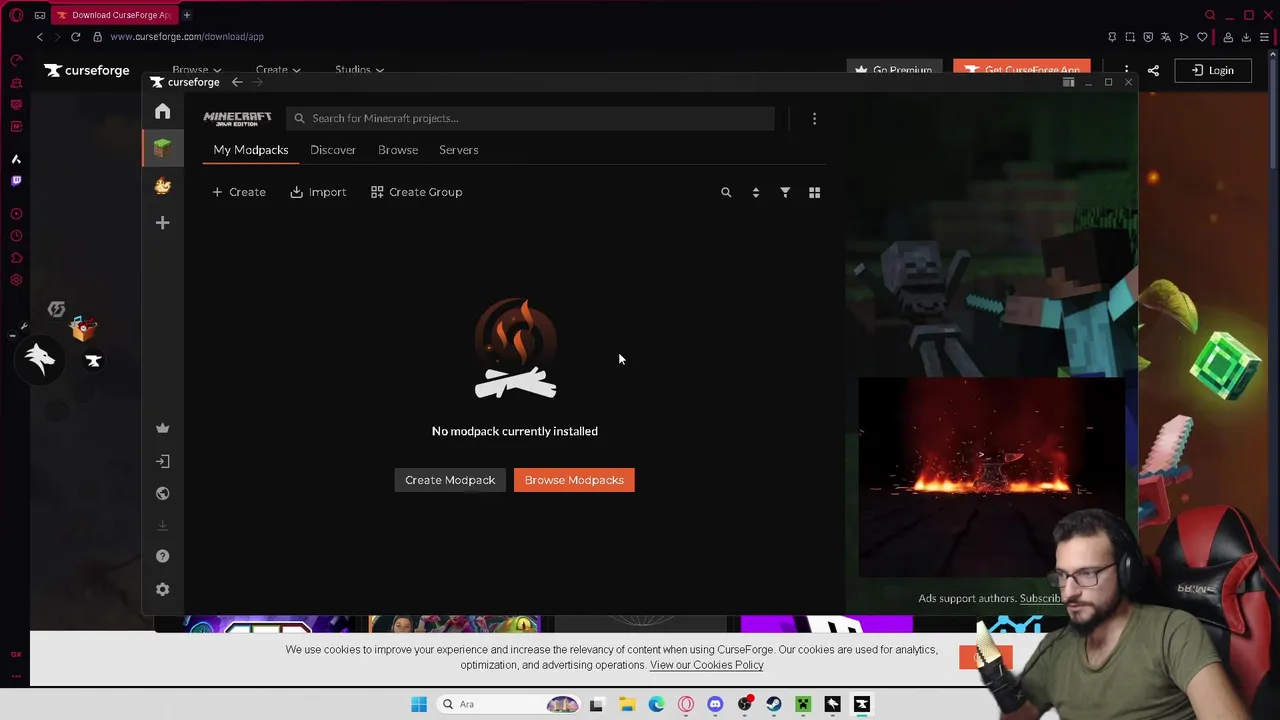Viewport: 1280px width, 720px height.
Task: Open Steam from the taskbar
Action: coord(774,704)
